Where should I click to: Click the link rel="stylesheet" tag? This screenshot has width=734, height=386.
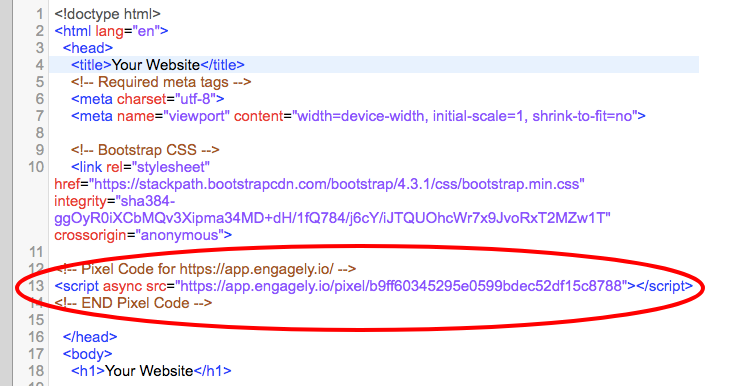140,167
